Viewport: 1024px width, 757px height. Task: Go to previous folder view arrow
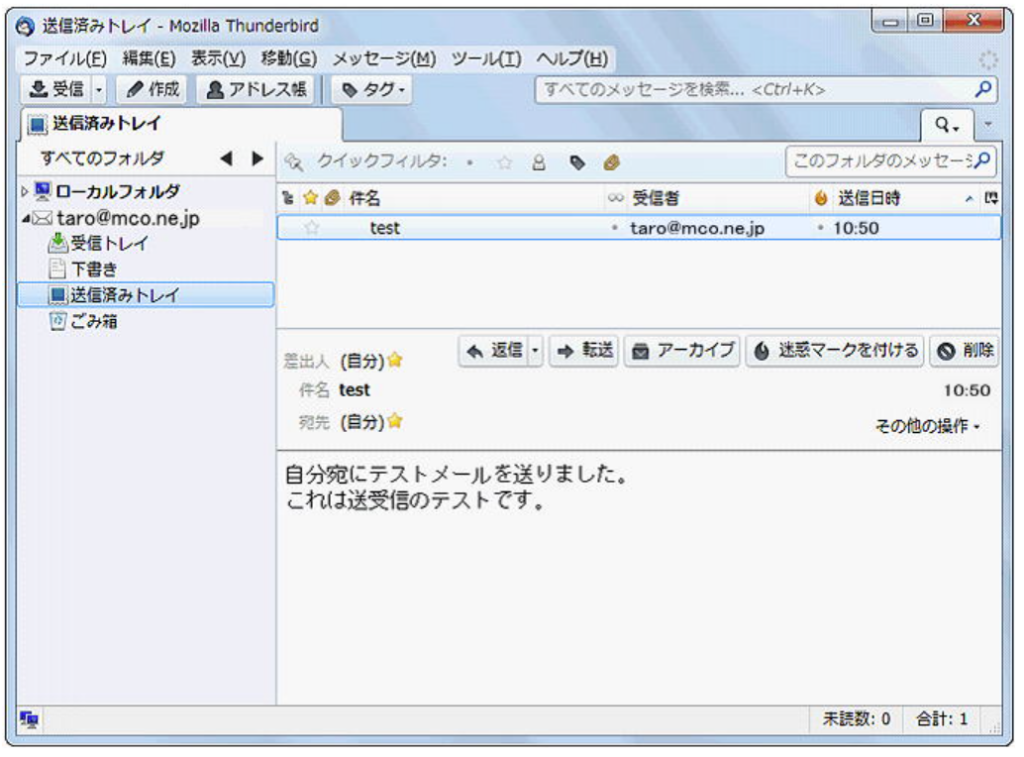[x=227, y=158]
